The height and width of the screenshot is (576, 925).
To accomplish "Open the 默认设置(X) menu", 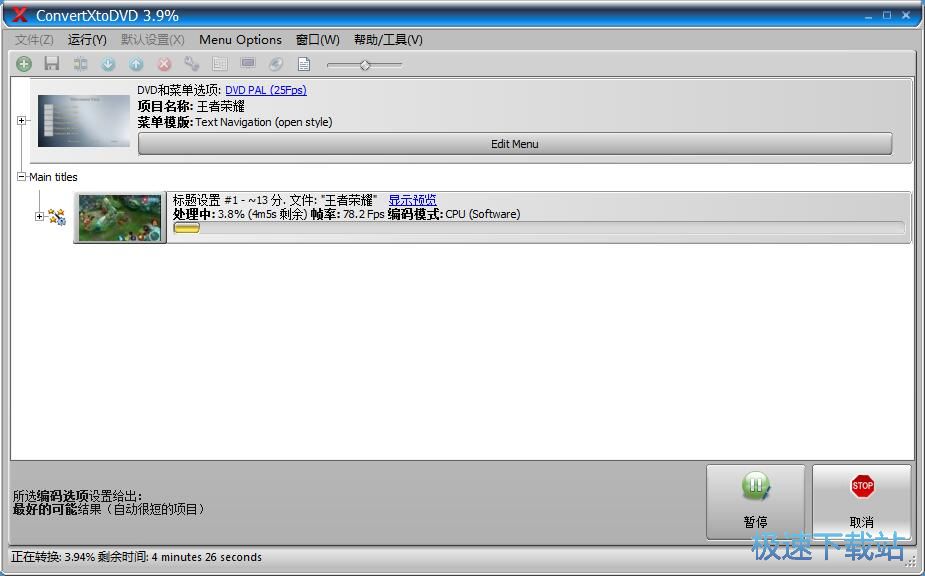I will click(153, 40).
